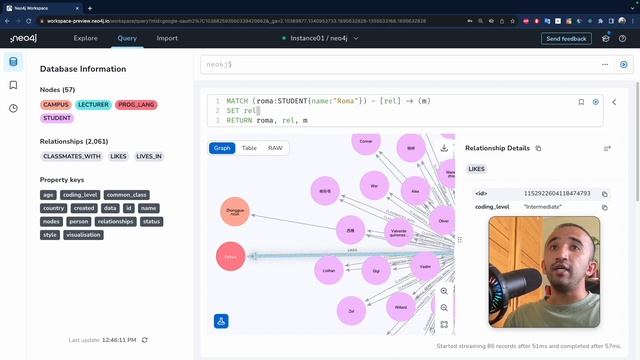The width and height of the screenshot is (640, 360).
Task: Bookmark the current MATCH query
Action: click(x=581, y=102)
